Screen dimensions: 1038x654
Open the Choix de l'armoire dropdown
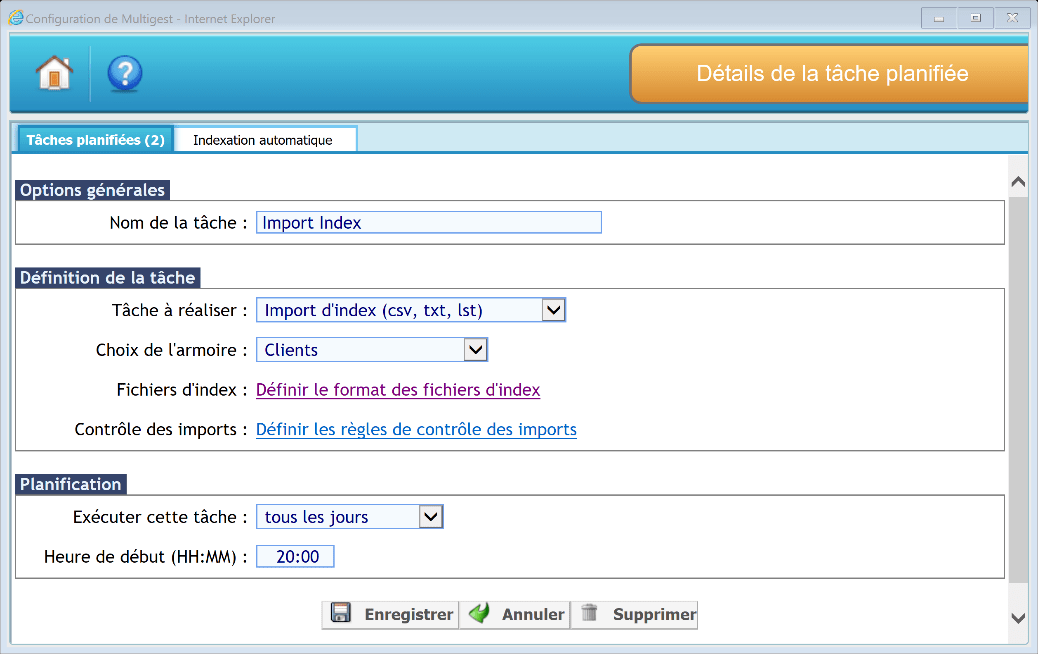(x=476, y=350)
